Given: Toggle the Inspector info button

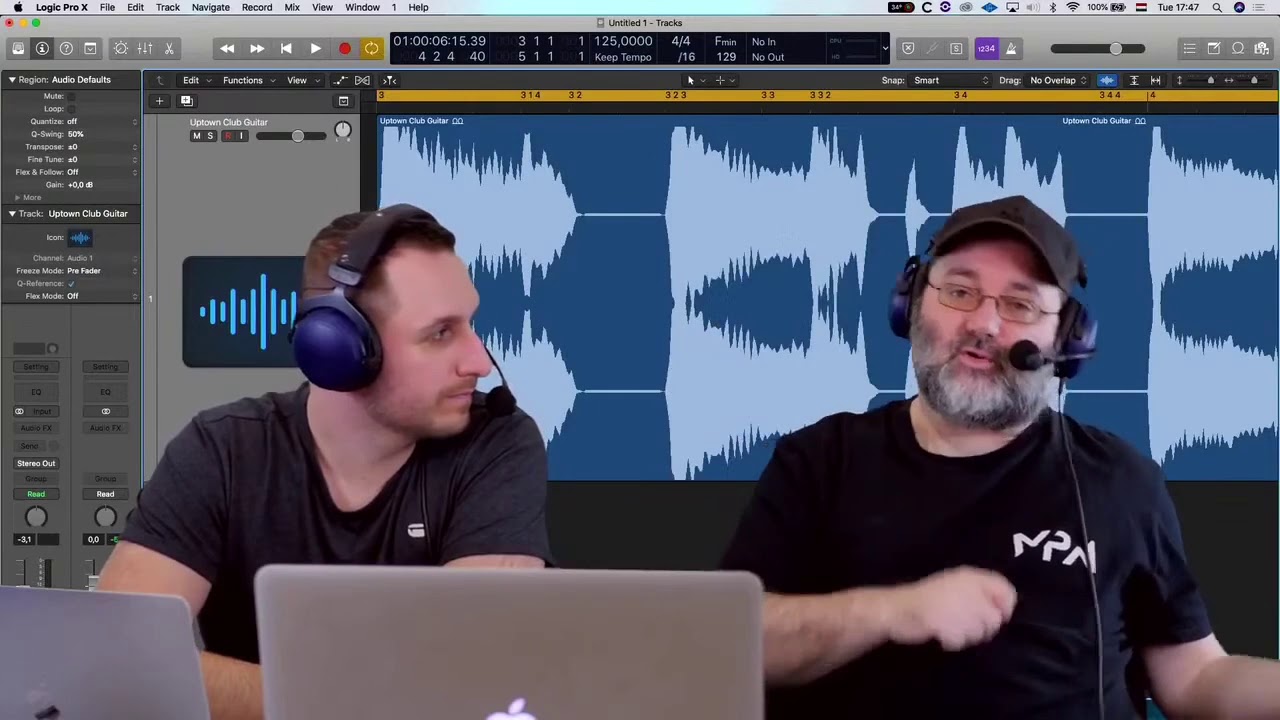Looking at the screenshot, I should pos(42,48).
